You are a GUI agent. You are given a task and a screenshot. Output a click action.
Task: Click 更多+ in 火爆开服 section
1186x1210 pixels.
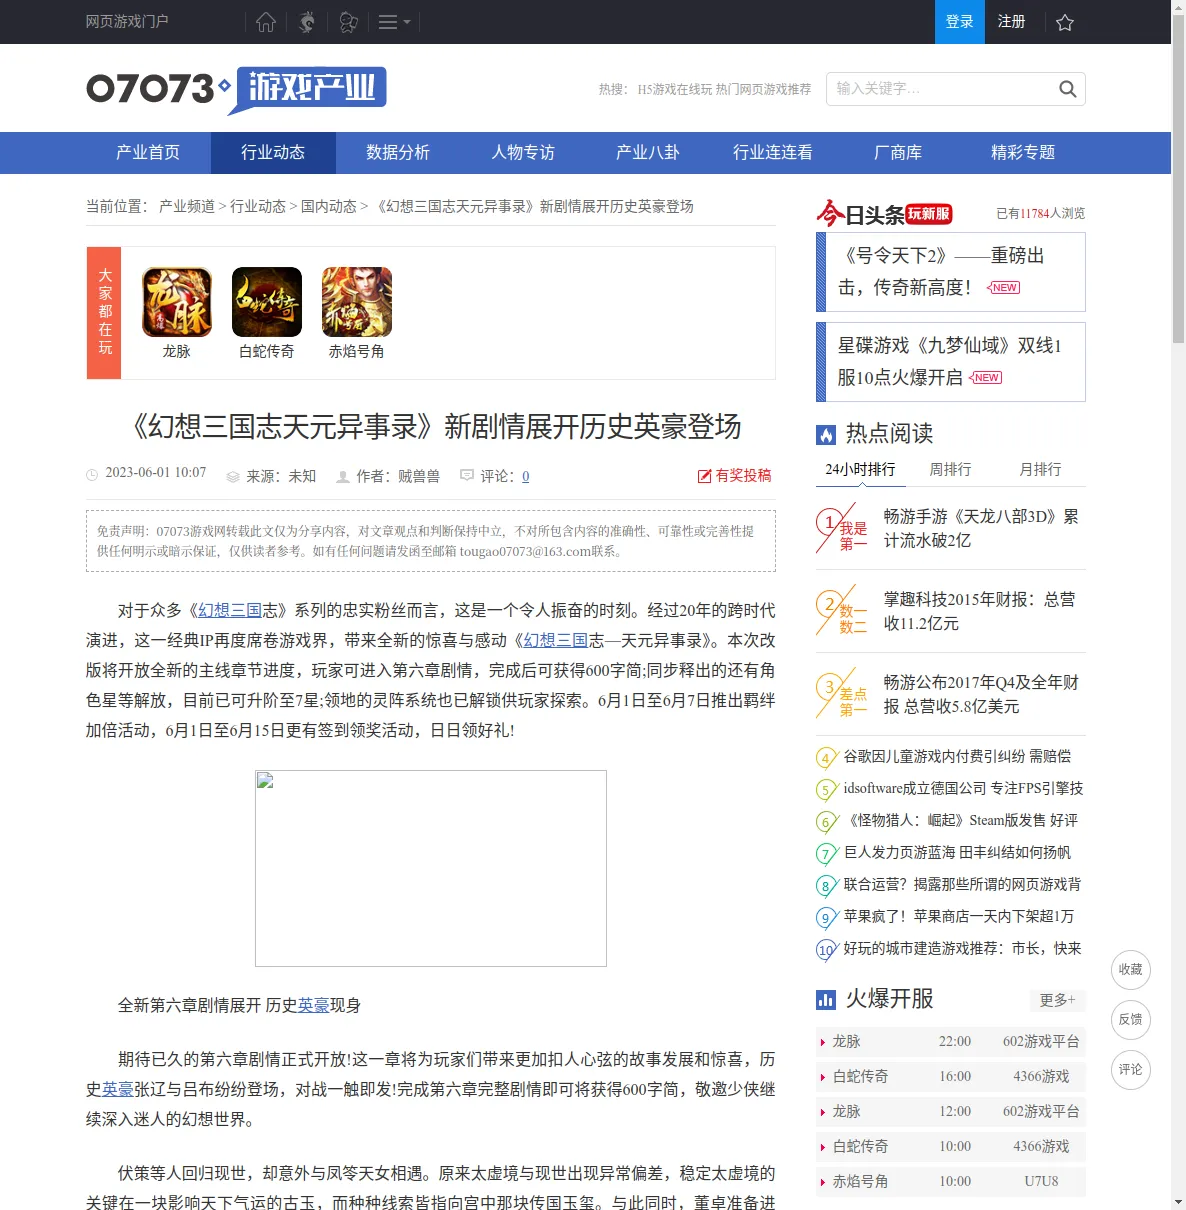click(1057, 1000)
